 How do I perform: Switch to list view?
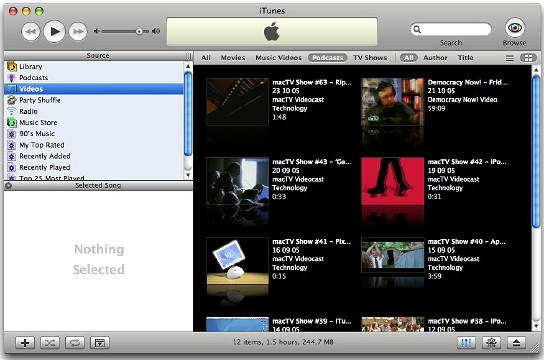click(x=509, y=58)
